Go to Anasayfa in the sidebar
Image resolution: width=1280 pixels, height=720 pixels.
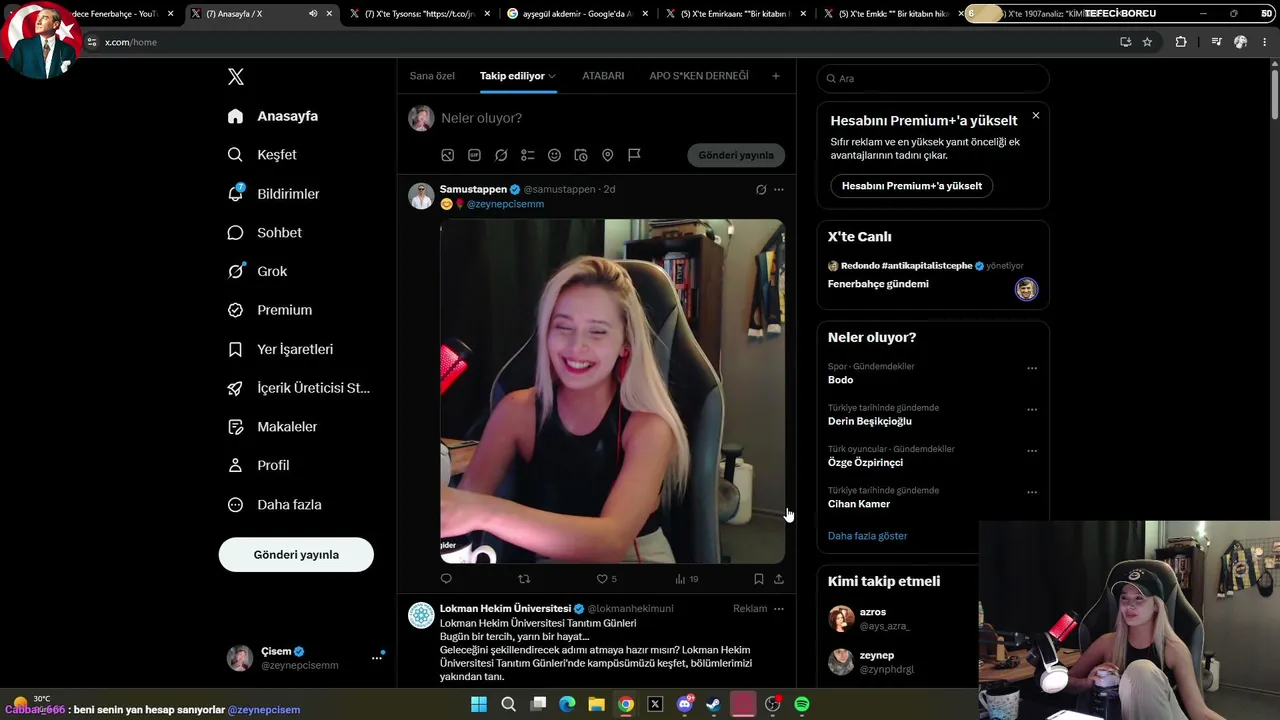tap(273, 116)
